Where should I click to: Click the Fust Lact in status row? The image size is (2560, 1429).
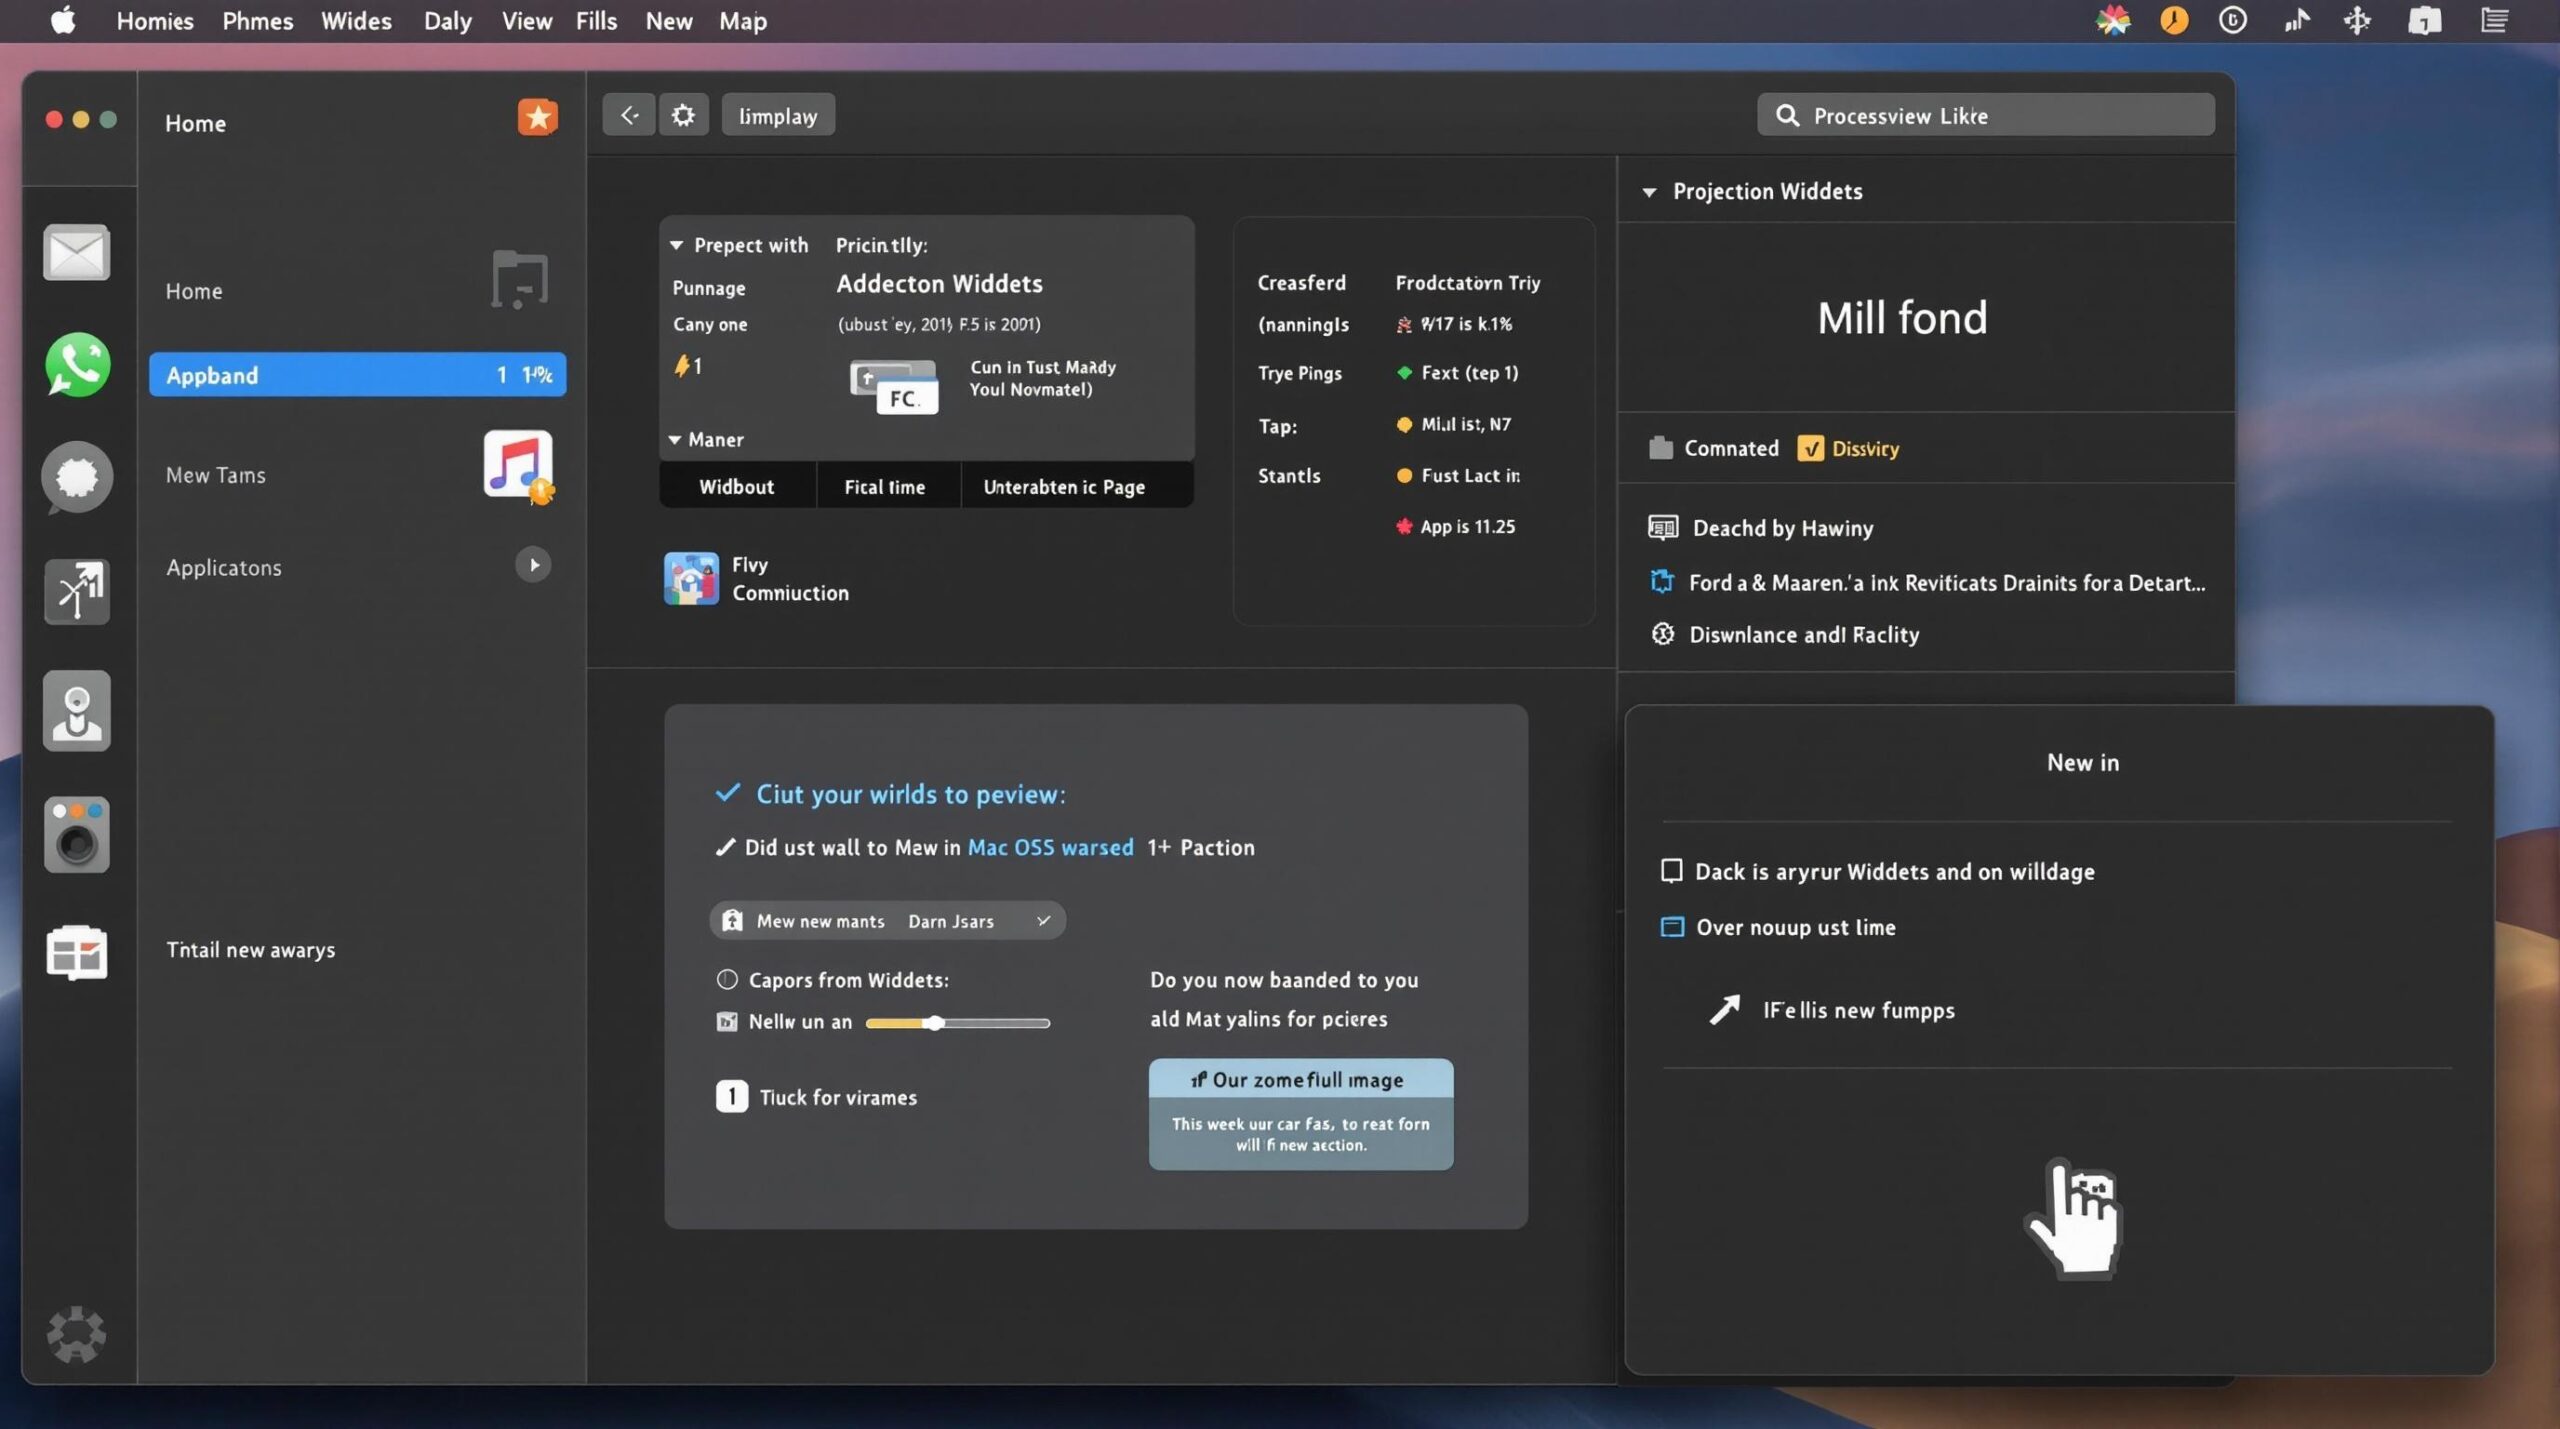[x=1458, y=475]
